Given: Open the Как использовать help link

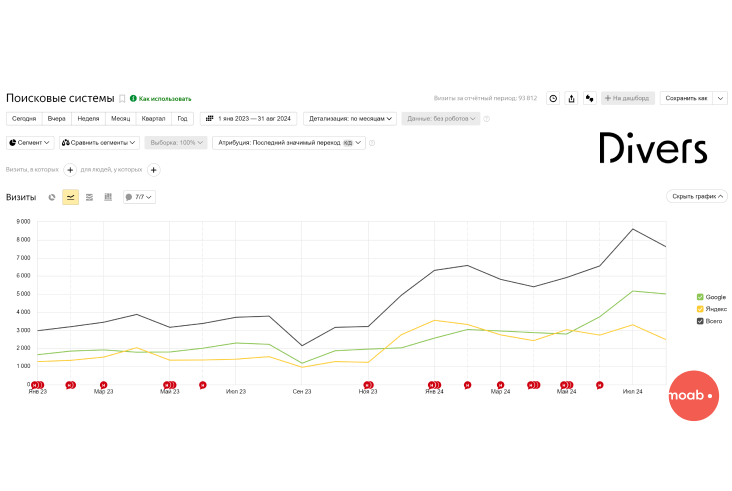Looking at the screenshot, I should [x=161, y=98].
